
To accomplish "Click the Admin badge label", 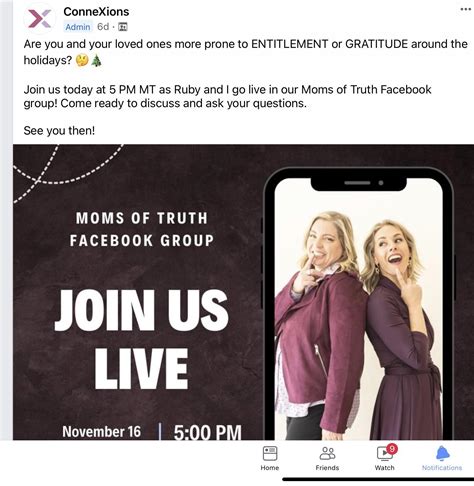I will tap(78, 27).
